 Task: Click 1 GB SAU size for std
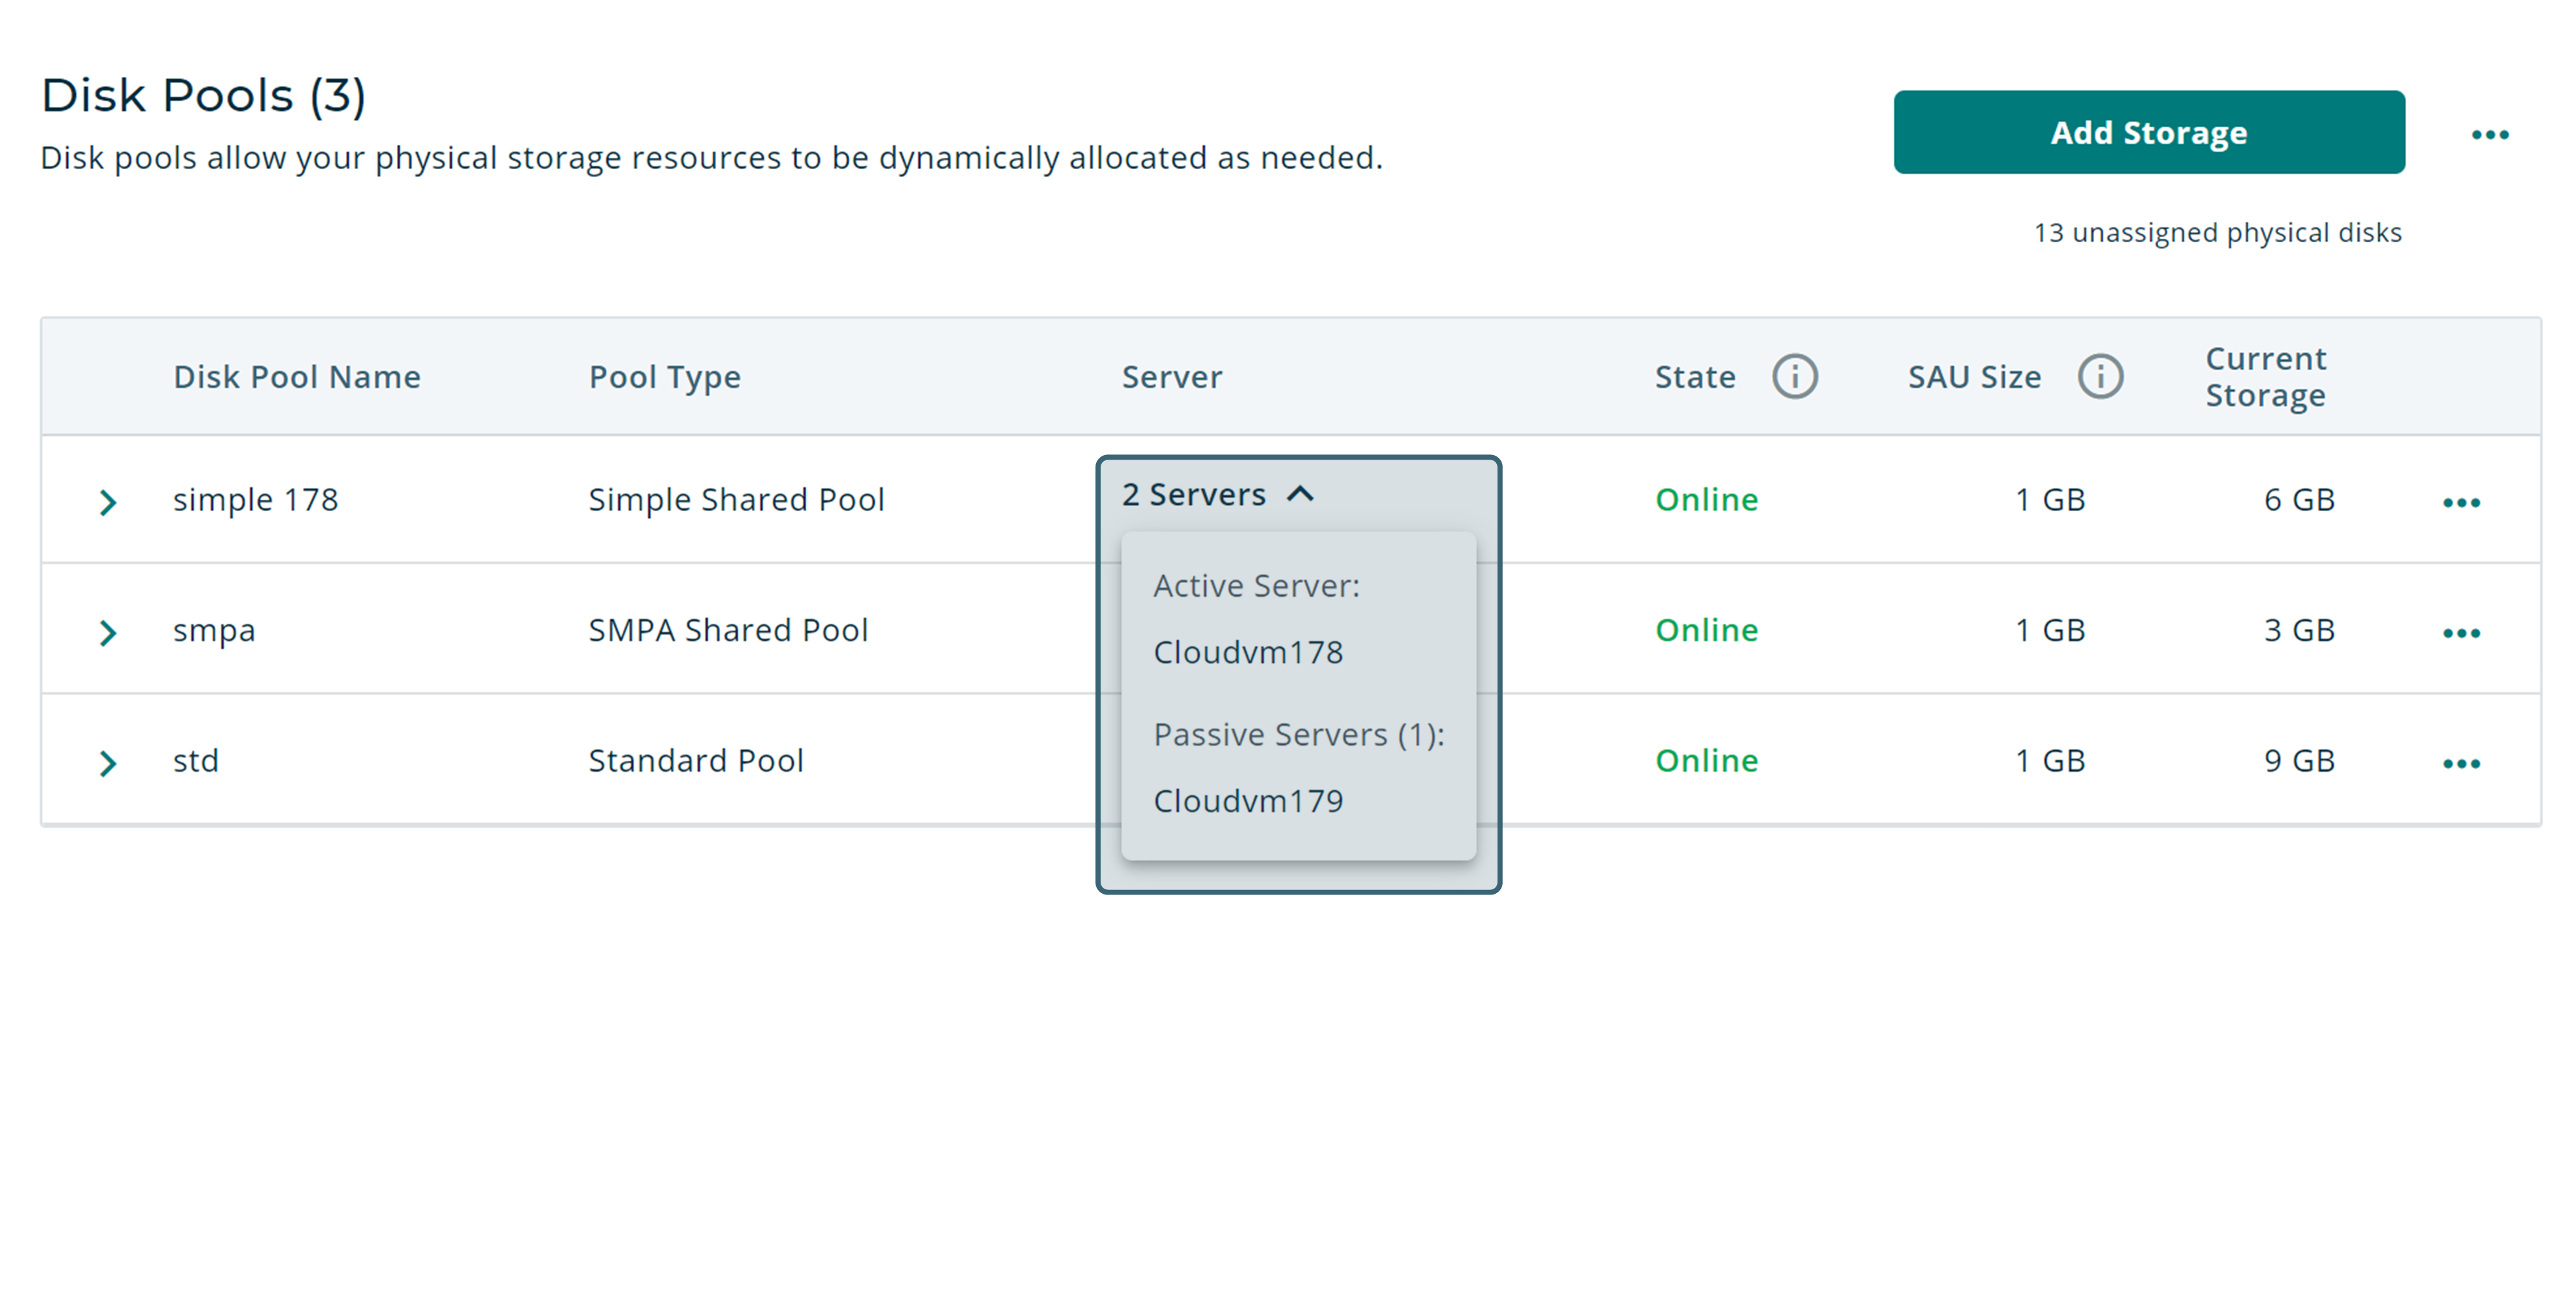tap(2049, 761)
